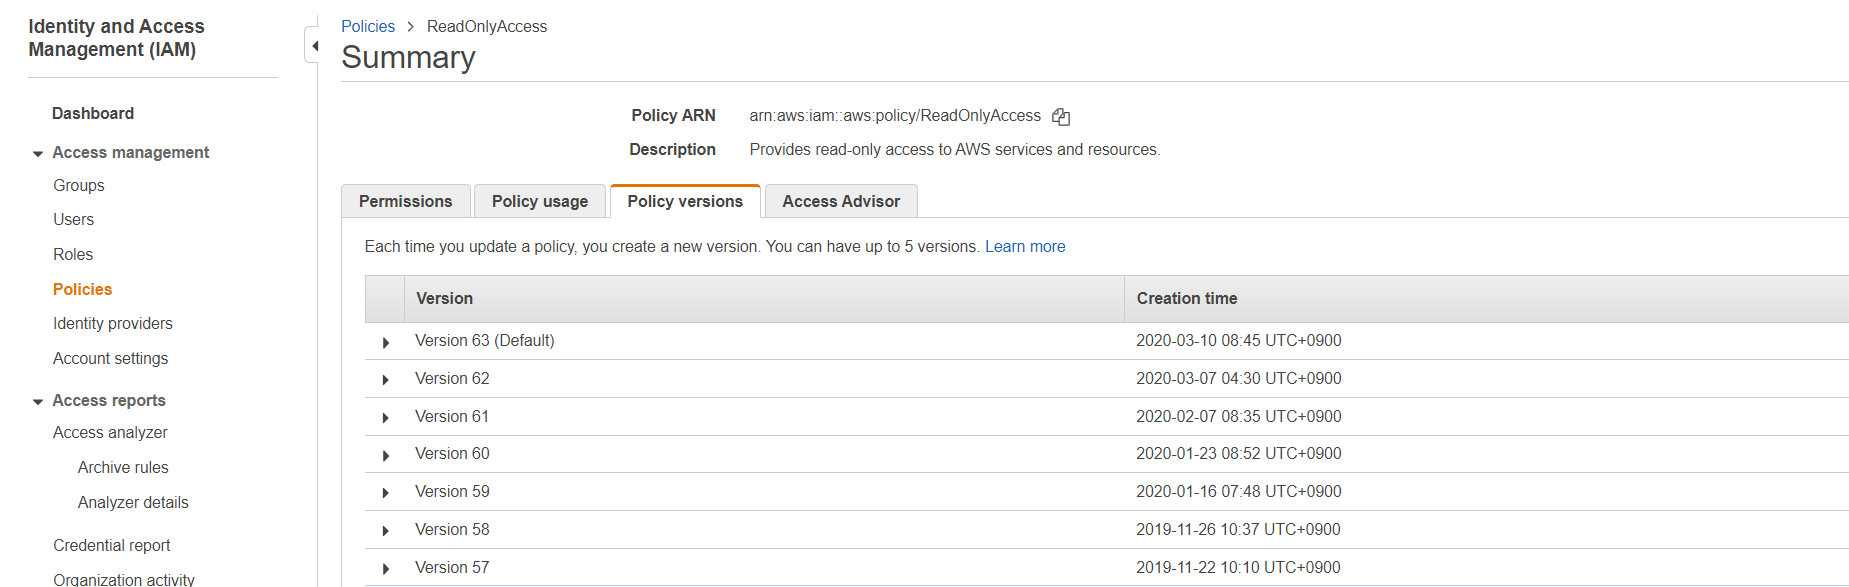Select the Access Advisor tab
Screen dimensions: 1849x587
tap(840, 201)
